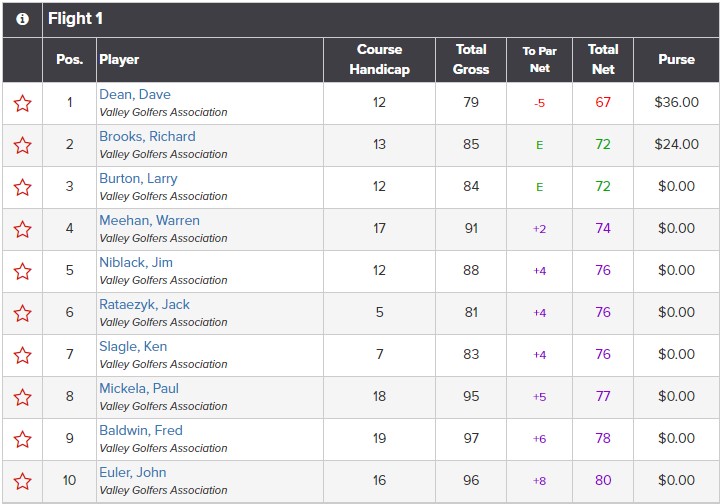Click Rataezyk, Jack's course handicap 5
The height and width of the screenshot is (504, 721).
[379, 312]
